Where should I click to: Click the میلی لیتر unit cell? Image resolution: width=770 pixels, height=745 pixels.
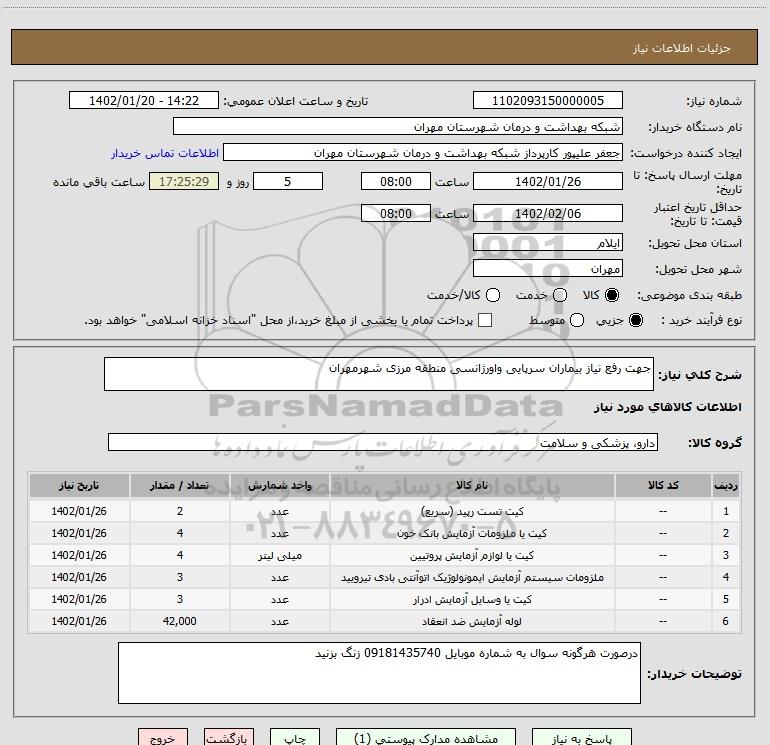pos(280,555)
